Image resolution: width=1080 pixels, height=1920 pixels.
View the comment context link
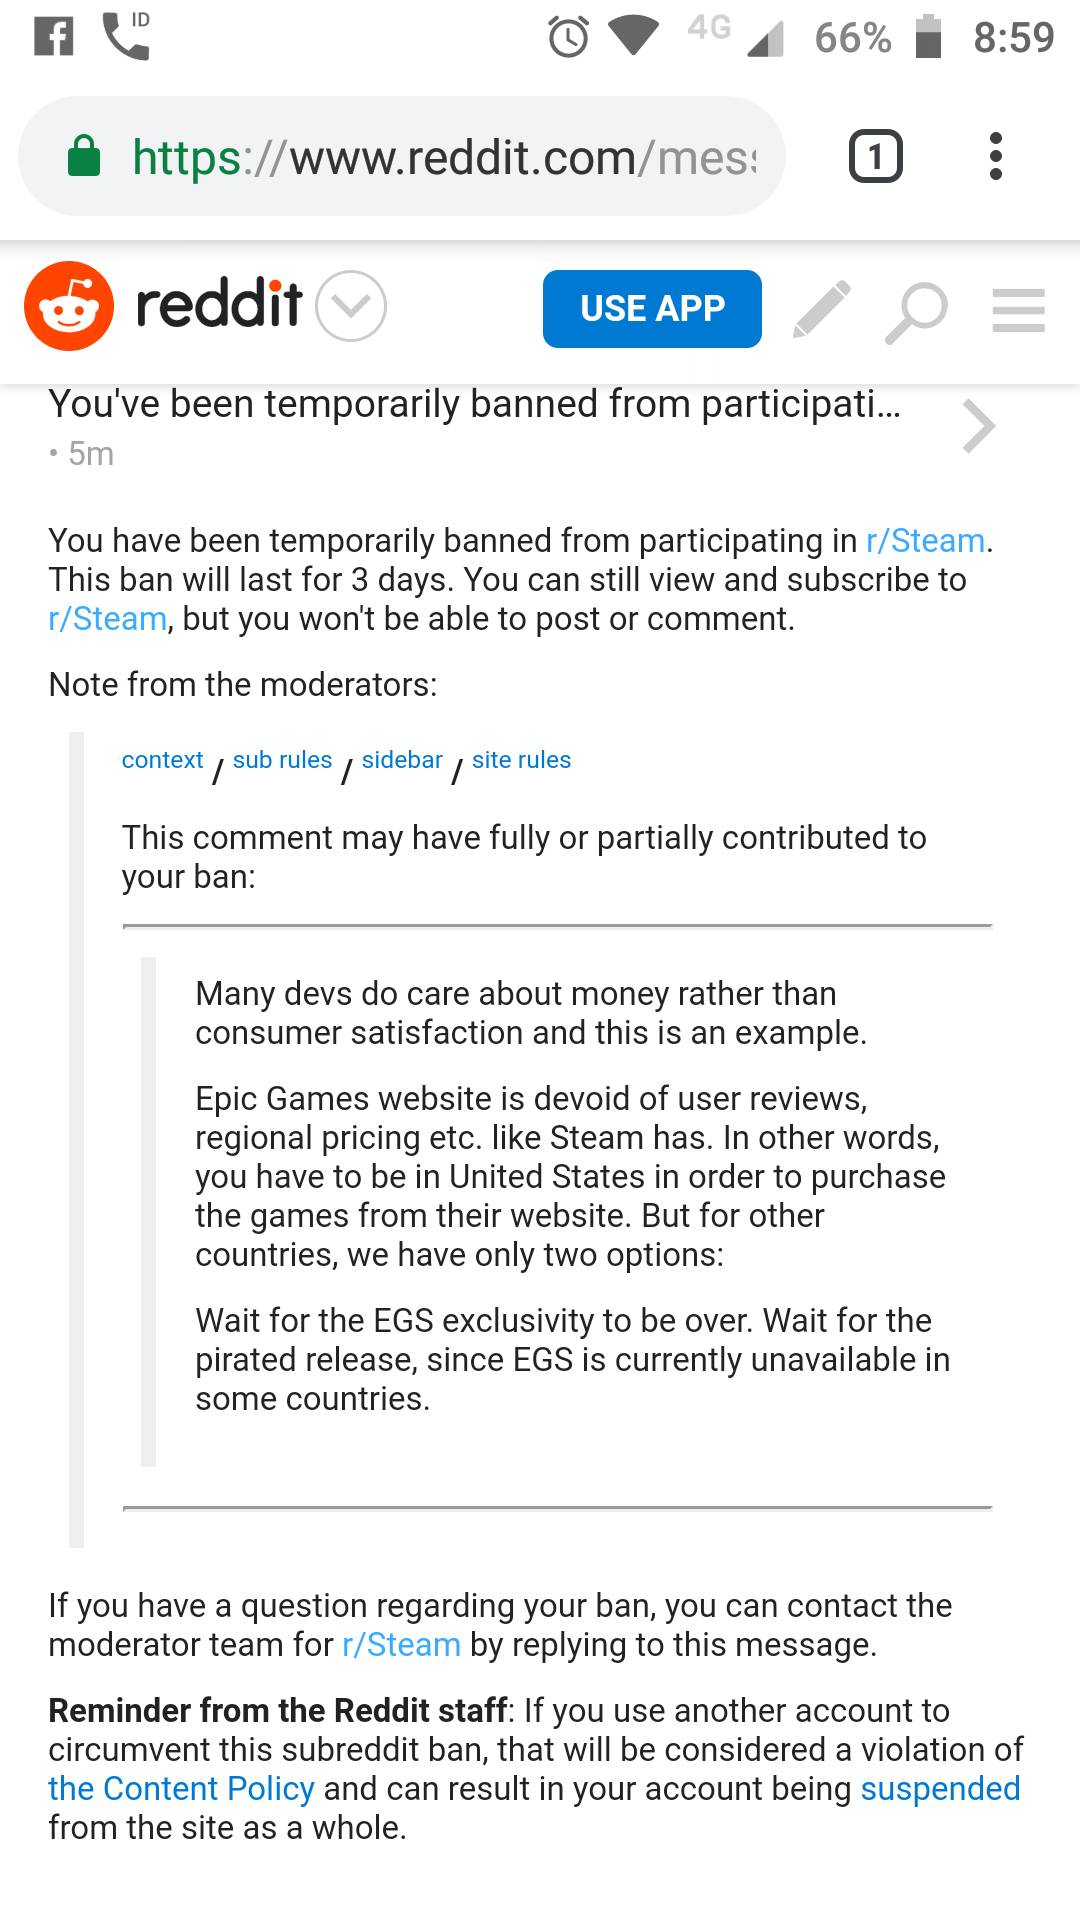[162, 760]
